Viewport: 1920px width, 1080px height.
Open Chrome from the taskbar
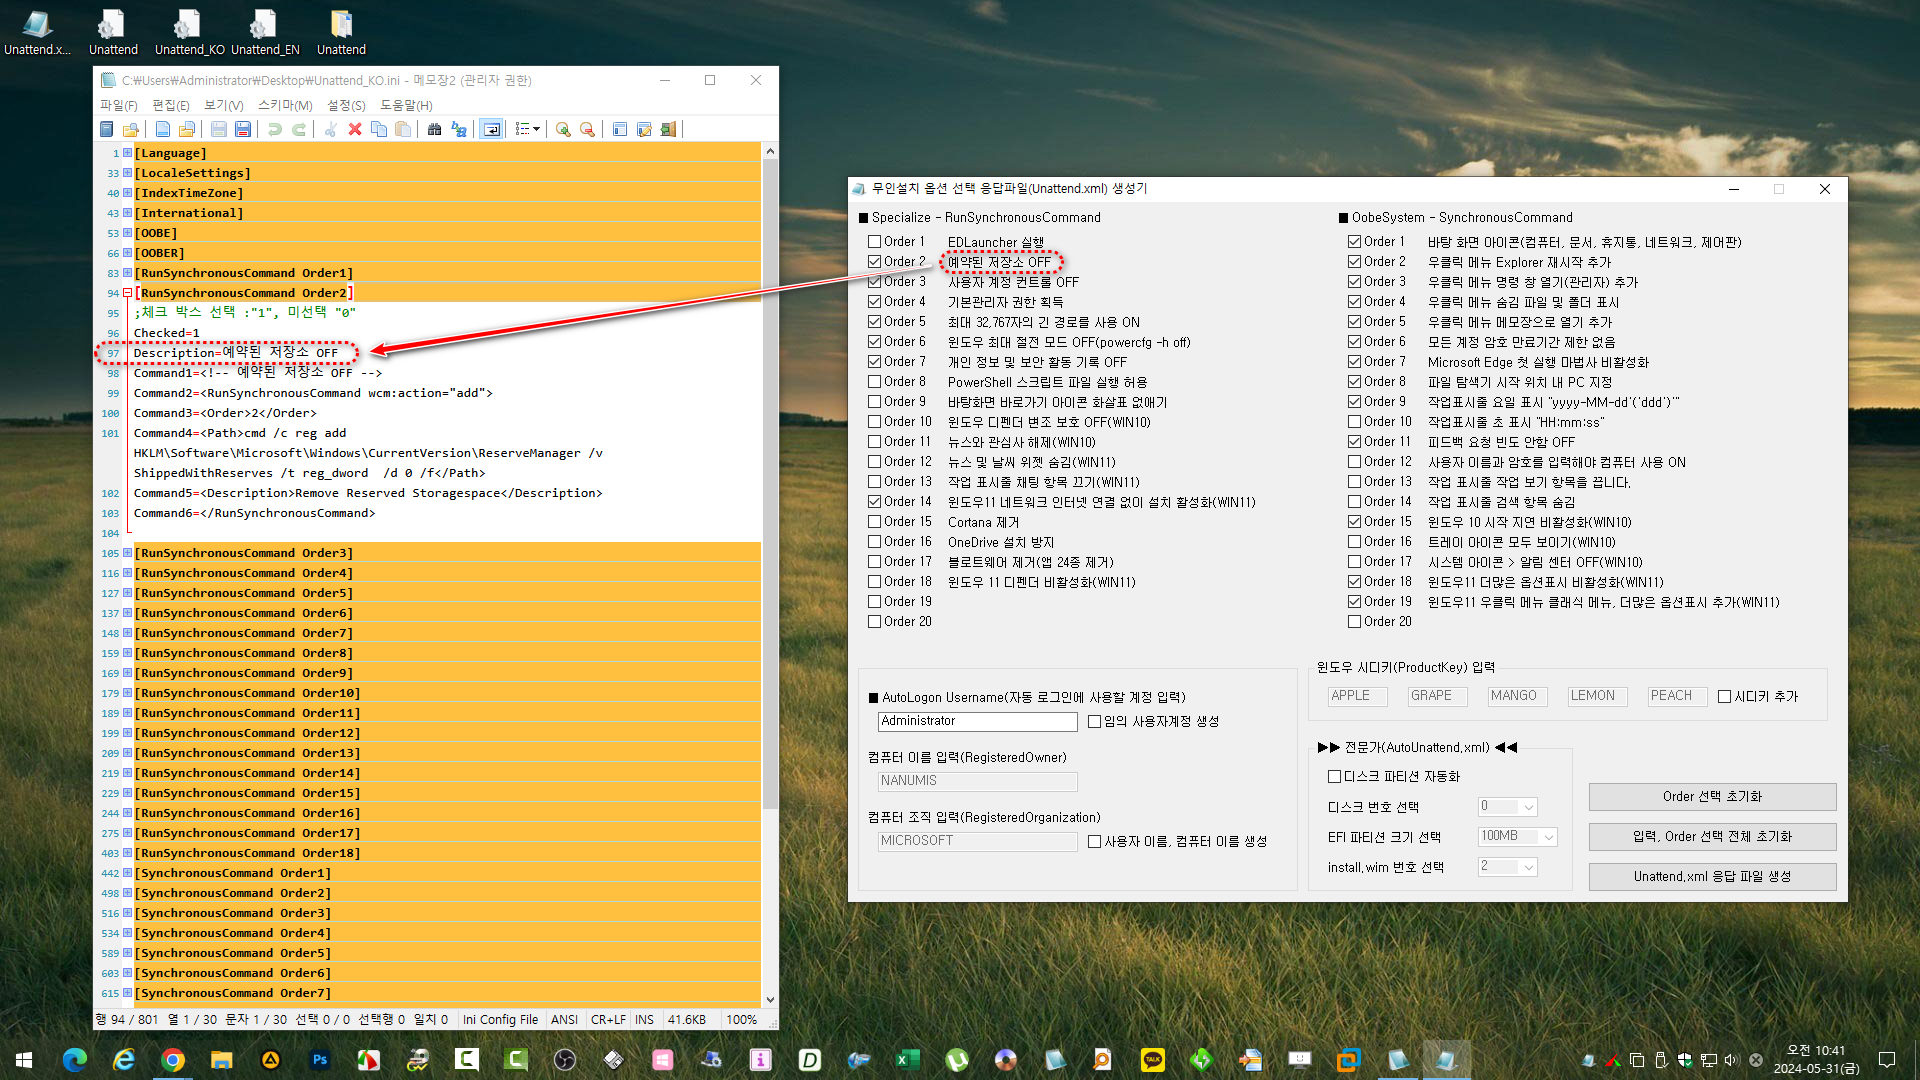point(172,1059)
